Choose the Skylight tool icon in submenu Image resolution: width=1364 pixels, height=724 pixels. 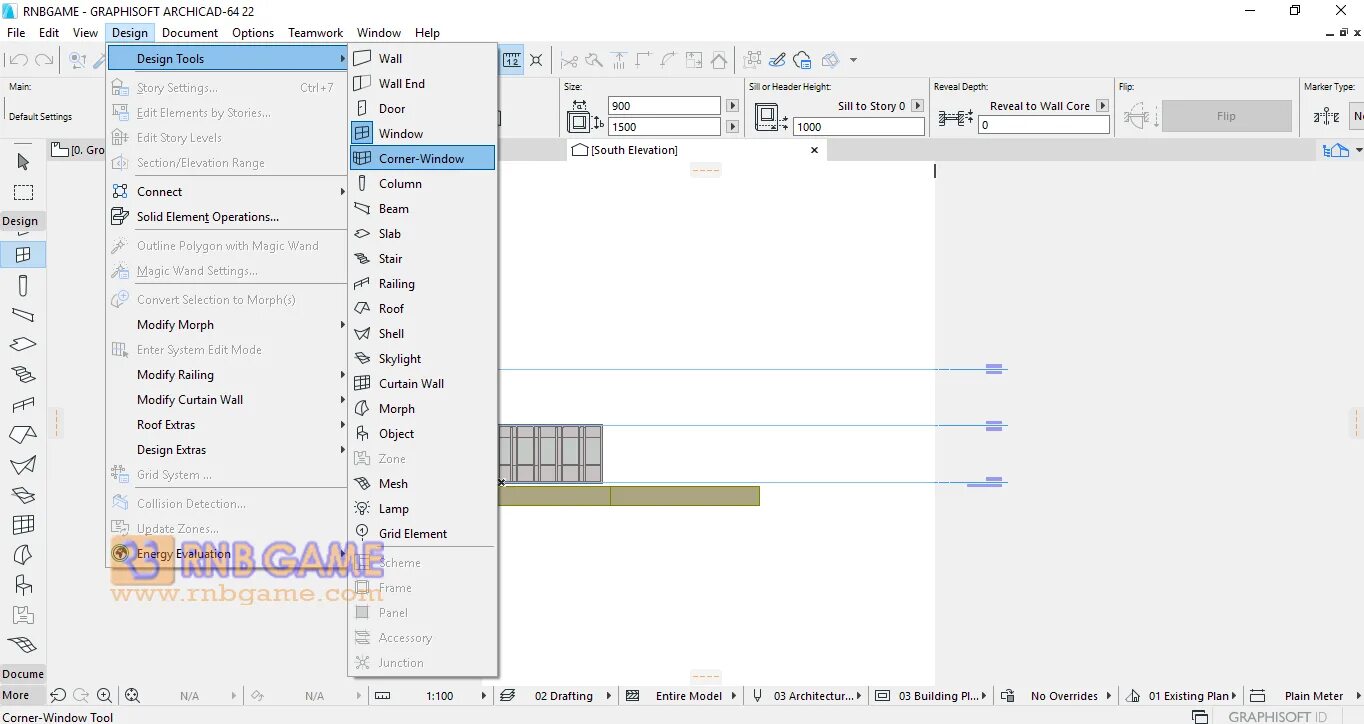click(x=362, y=358)
